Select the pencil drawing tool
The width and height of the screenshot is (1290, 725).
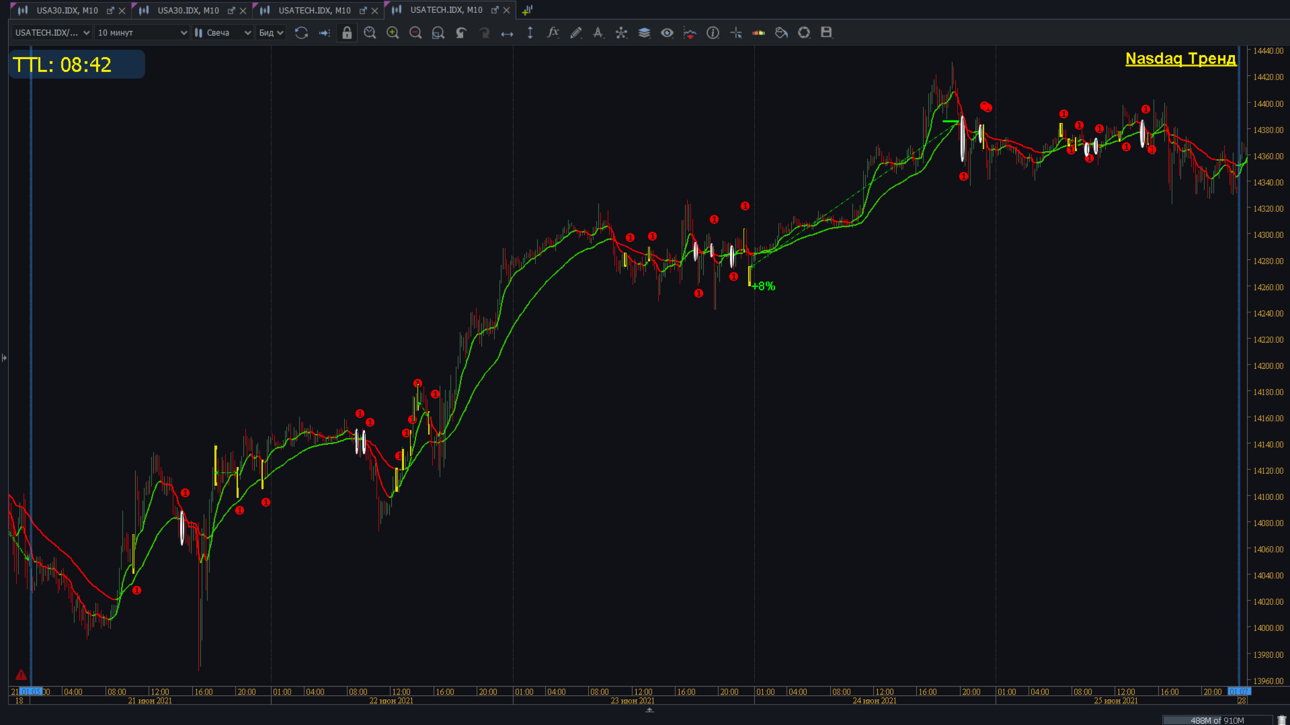pos(576,33)
